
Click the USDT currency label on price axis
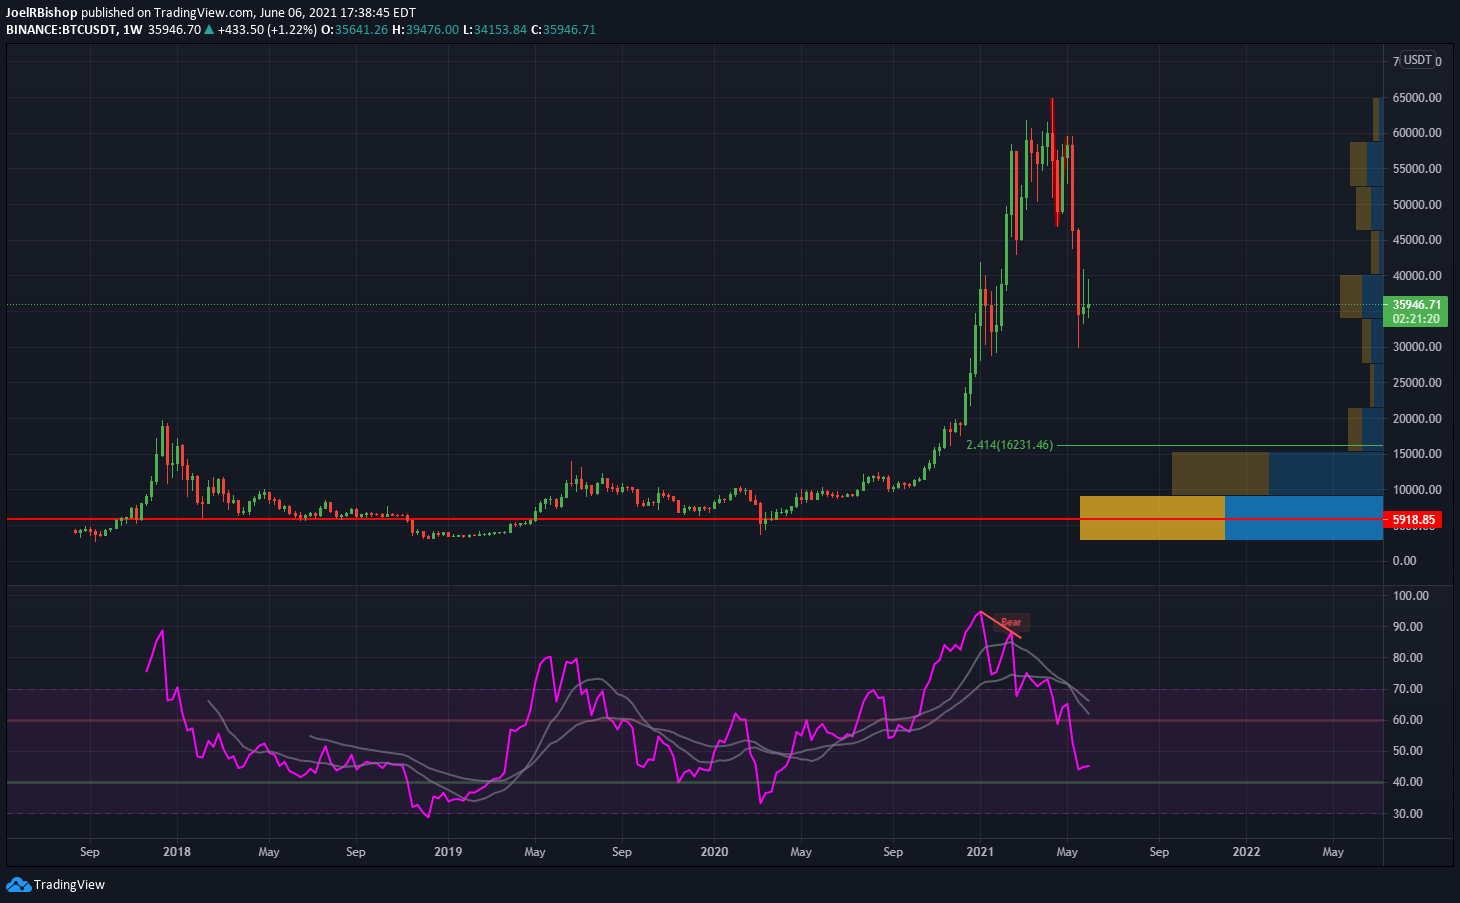point(1417,60)
